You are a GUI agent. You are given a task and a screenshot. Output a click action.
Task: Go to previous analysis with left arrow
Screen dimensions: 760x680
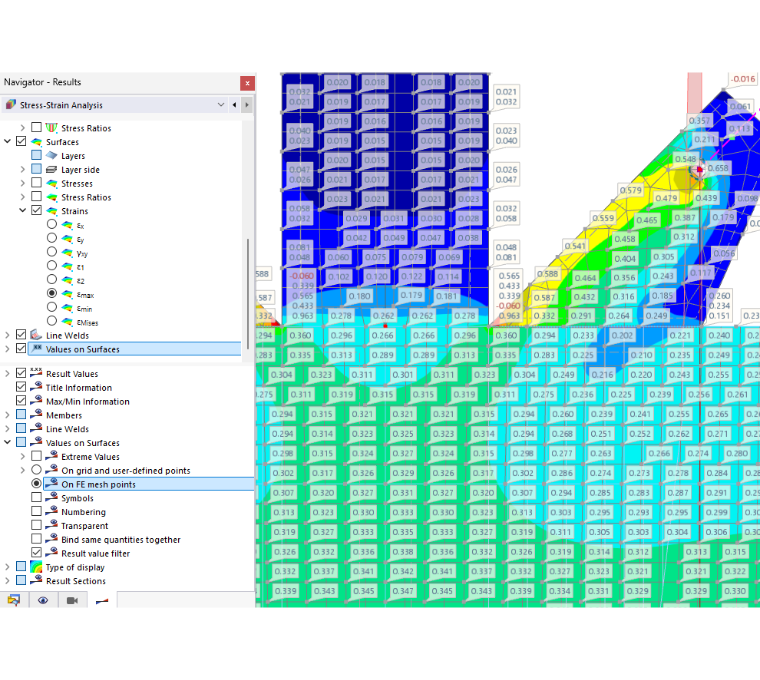[x=235, y=105]
